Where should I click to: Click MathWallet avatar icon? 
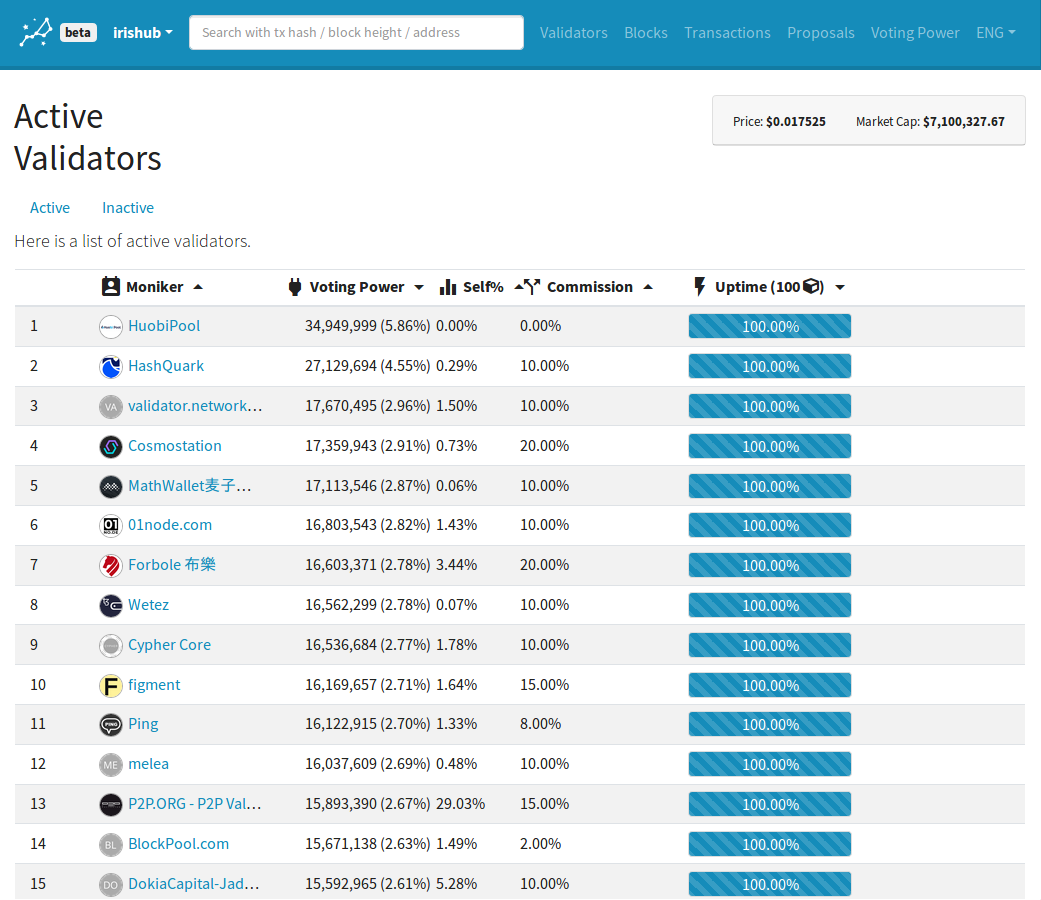point(111,487)
